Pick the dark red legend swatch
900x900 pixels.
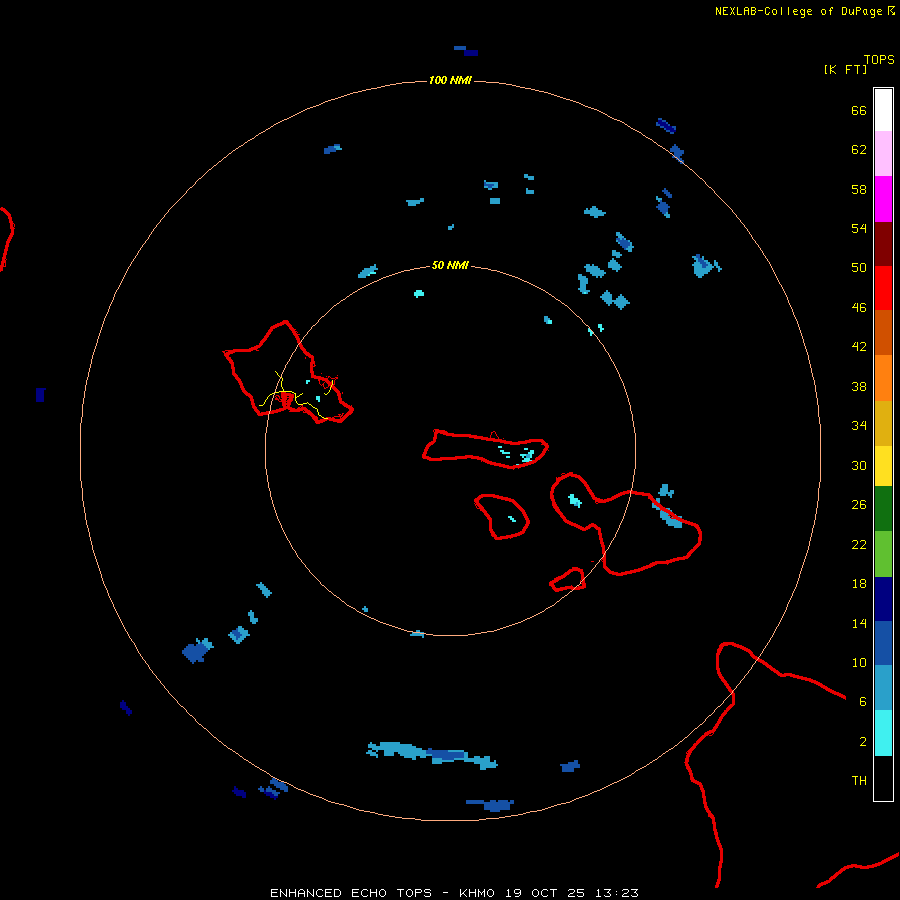pos(883,244)
